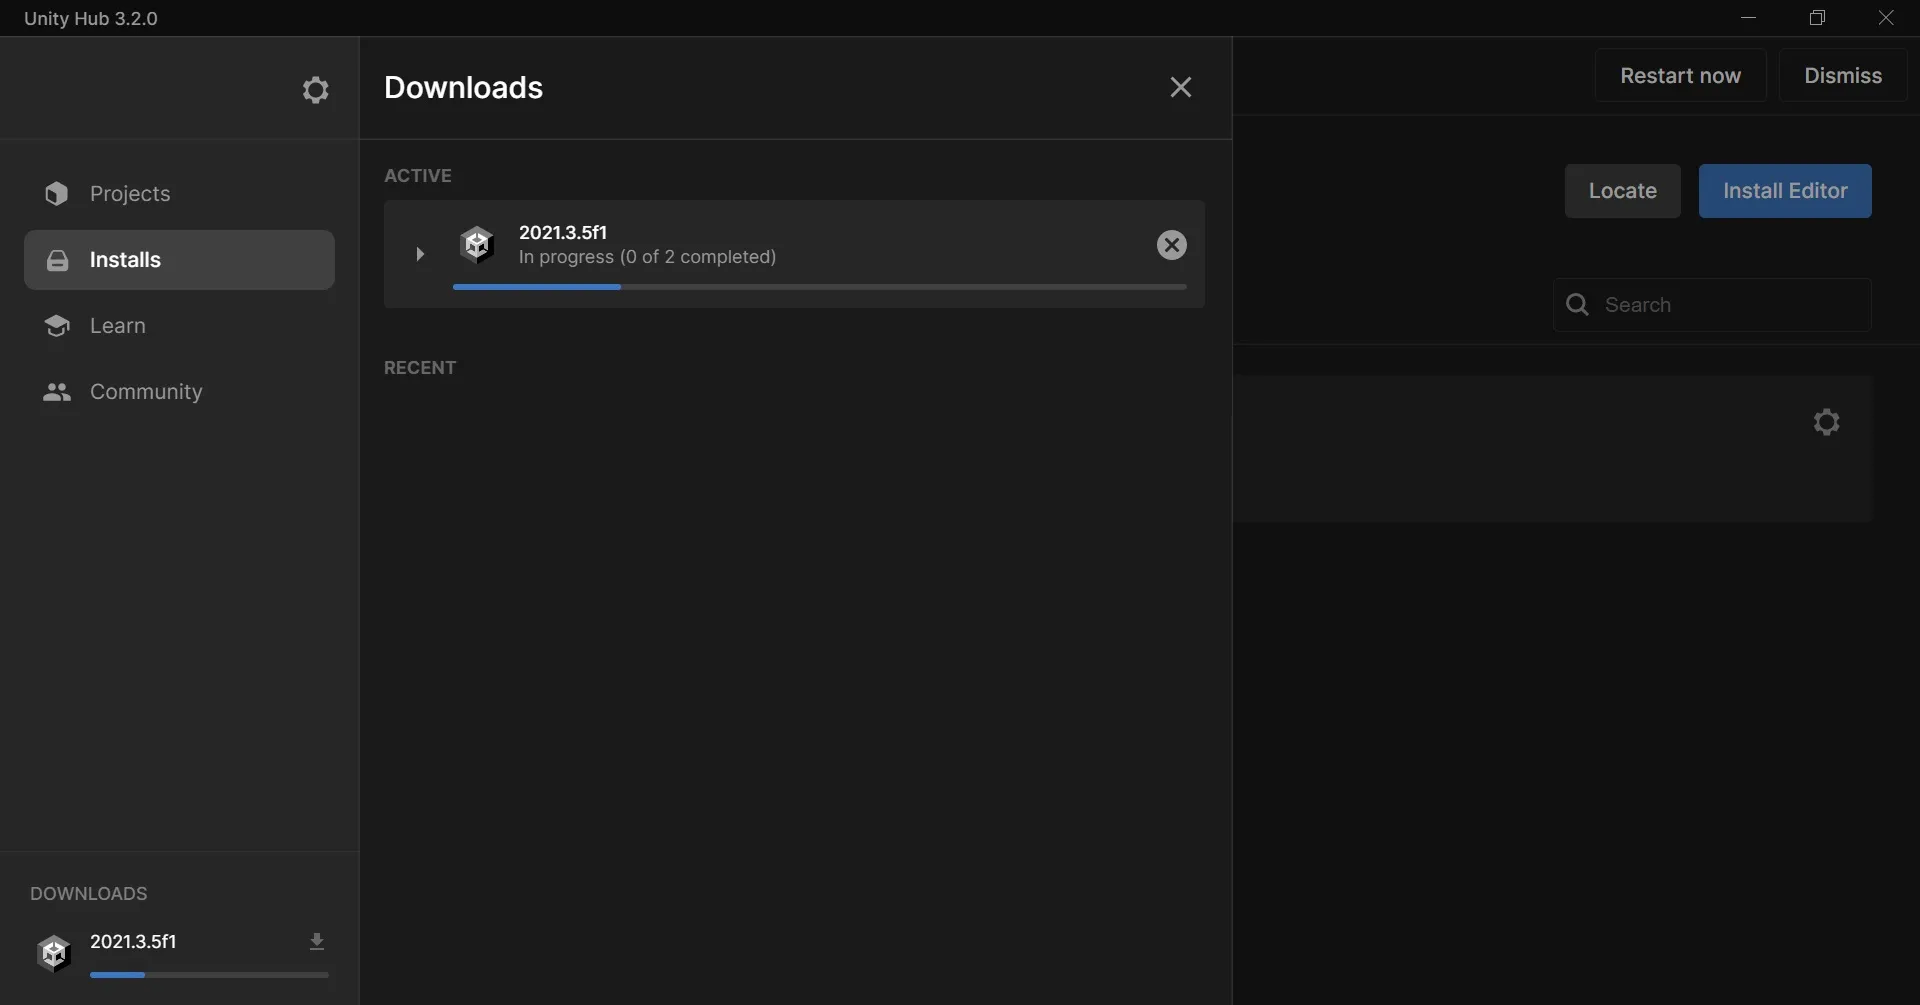1920x1005 pixels.
Task: Close the Downloads panel
Action: 1181,88
